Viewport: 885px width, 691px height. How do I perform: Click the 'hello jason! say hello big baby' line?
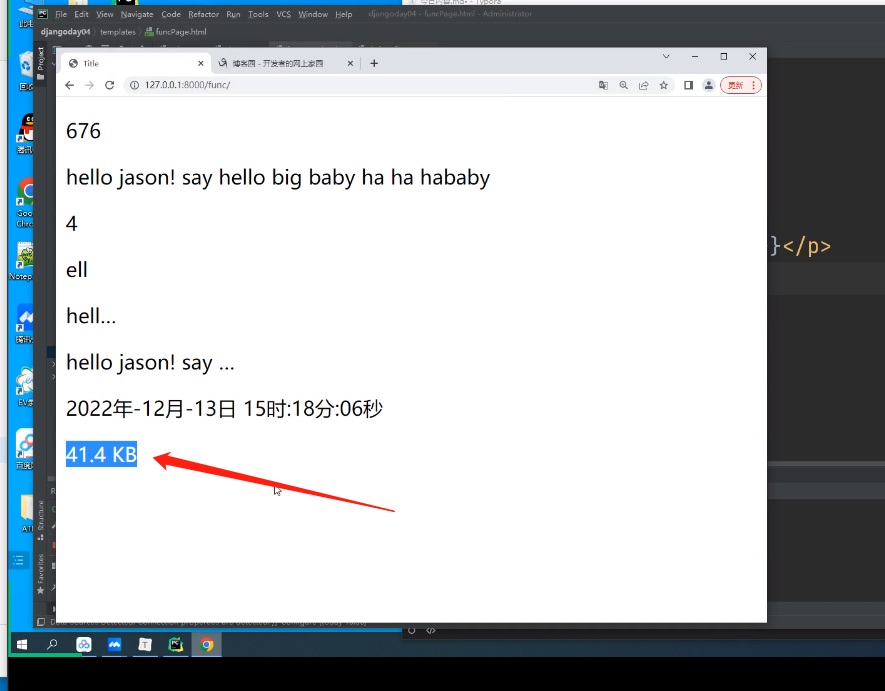[278, 178]
